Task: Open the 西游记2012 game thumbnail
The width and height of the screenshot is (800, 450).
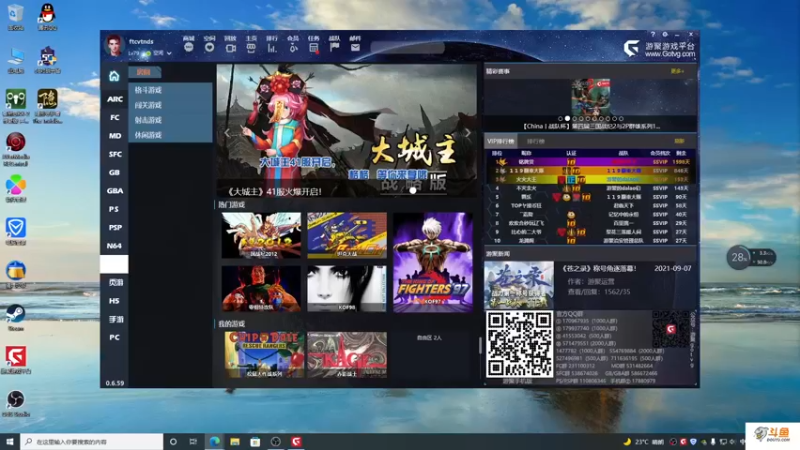Action: click(x=261, y=235)
